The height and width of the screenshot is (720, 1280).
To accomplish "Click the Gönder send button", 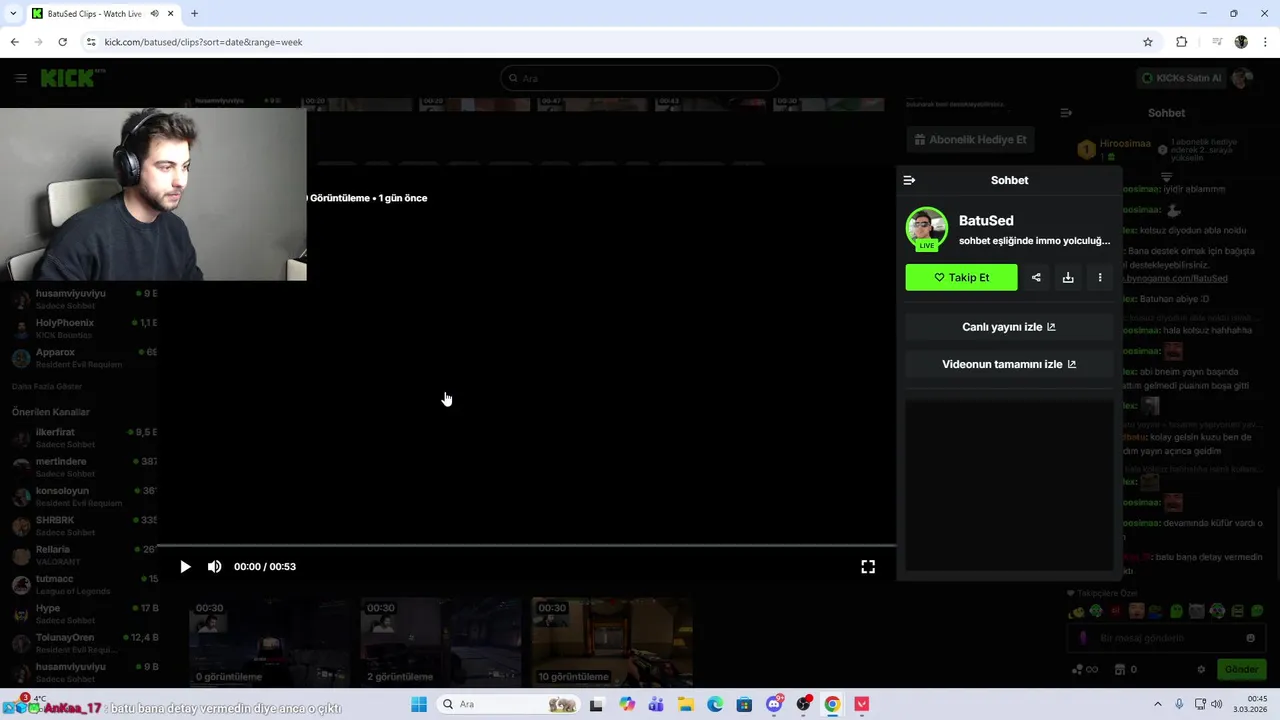I will tap(1241, 669).
